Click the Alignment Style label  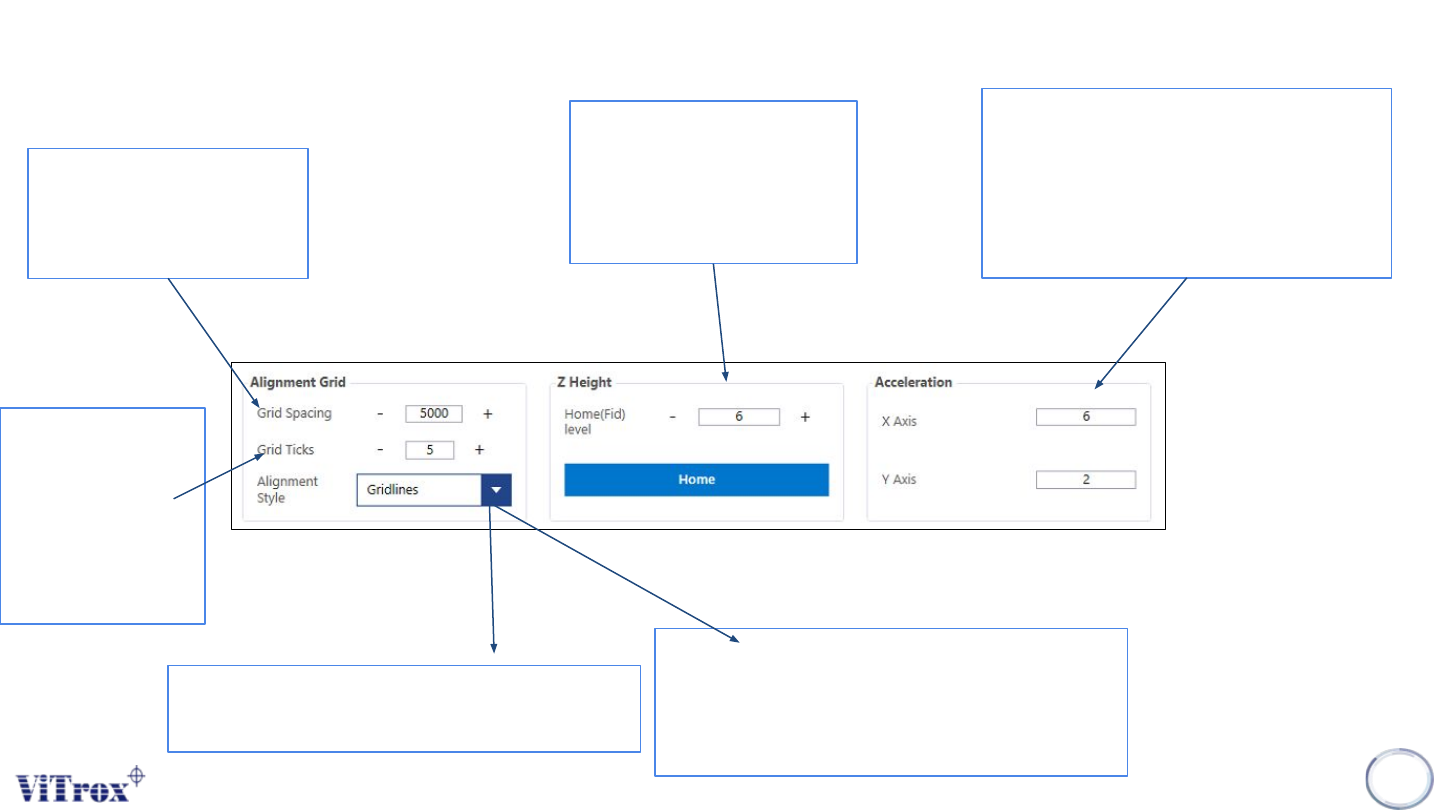click(287, 489)
